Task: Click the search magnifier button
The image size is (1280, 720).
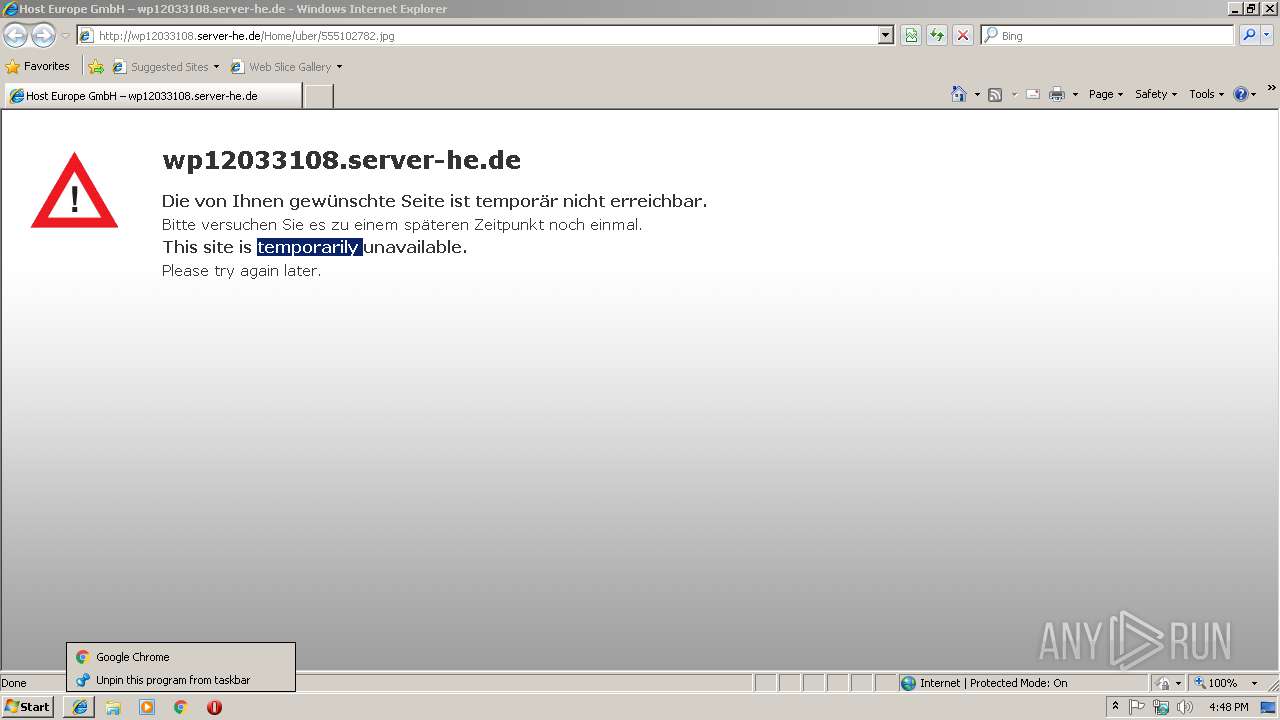Action: point(1249,36)
